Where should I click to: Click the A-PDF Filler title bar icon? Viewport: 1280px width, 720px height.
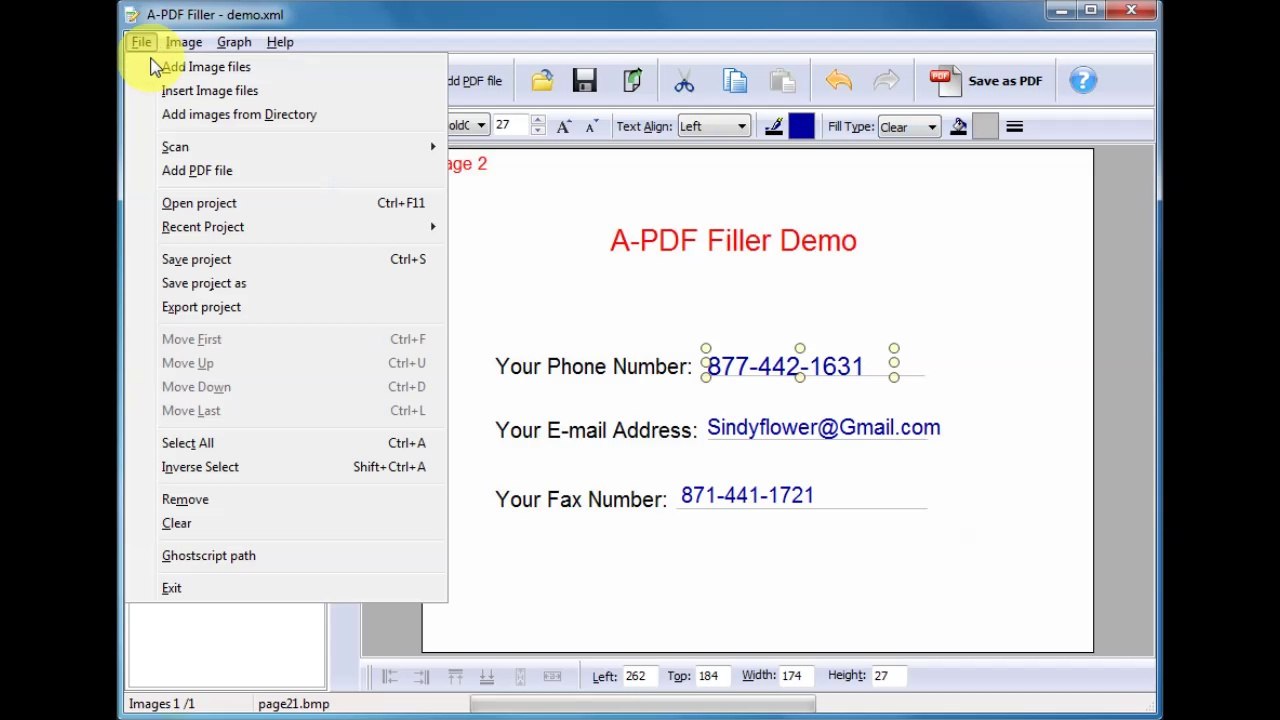133,15
